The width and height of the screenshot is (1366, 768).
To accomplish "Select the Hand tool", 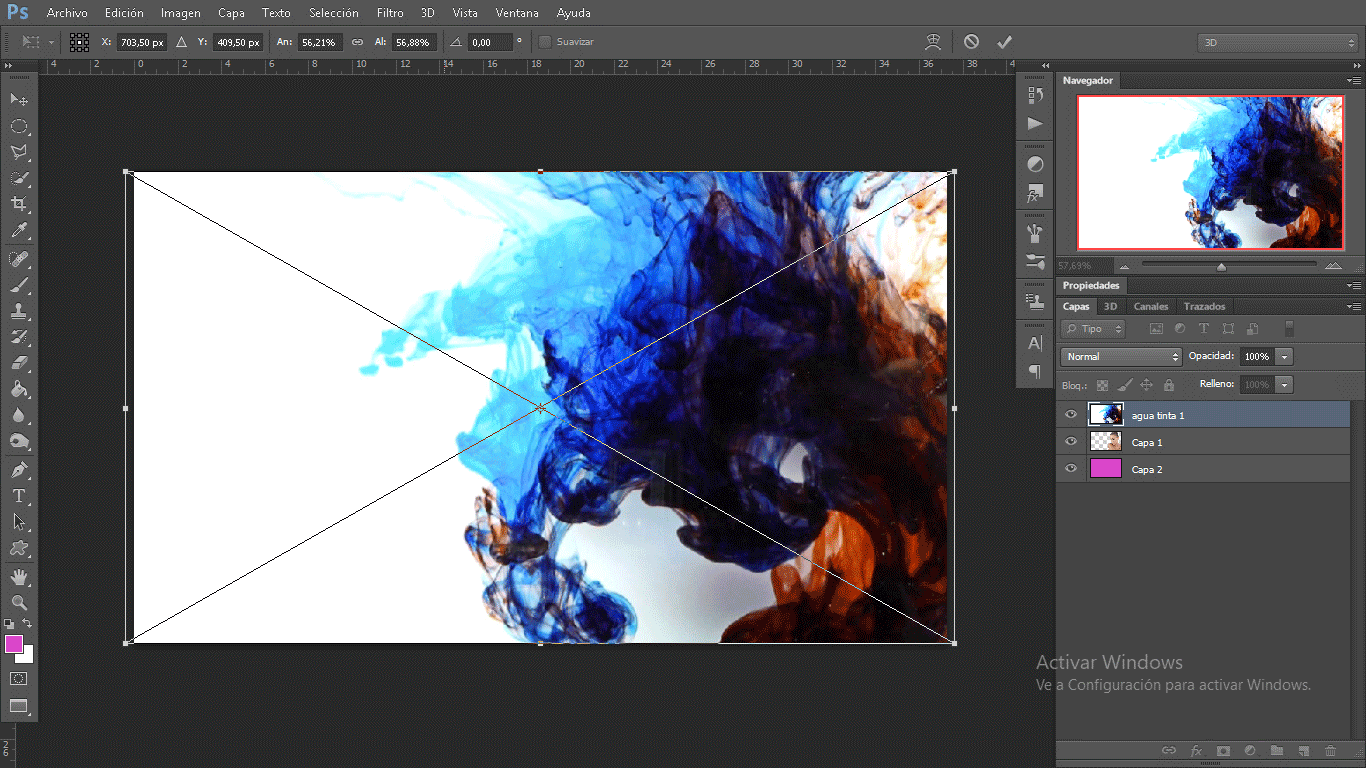I will (x=19, y=576).
